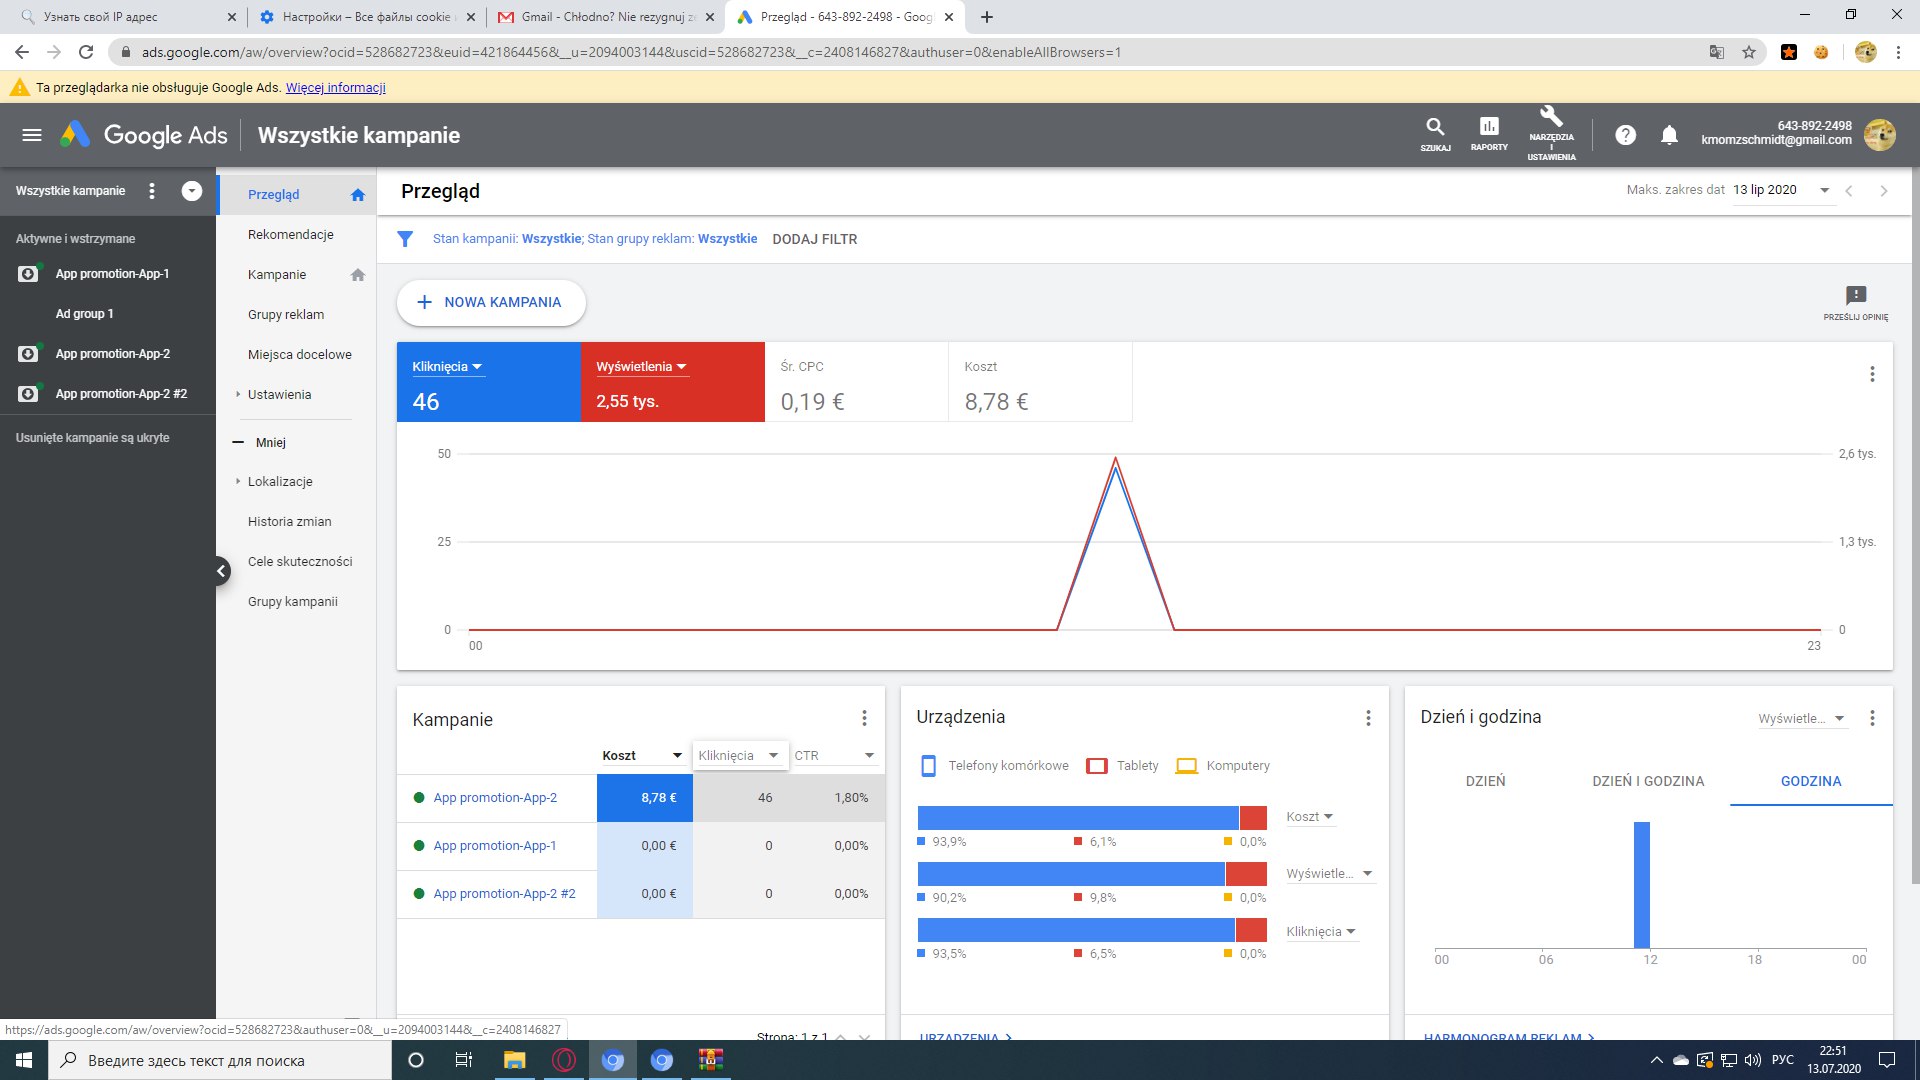Reload the page
1920x1080 pixels.
(86, 52)
